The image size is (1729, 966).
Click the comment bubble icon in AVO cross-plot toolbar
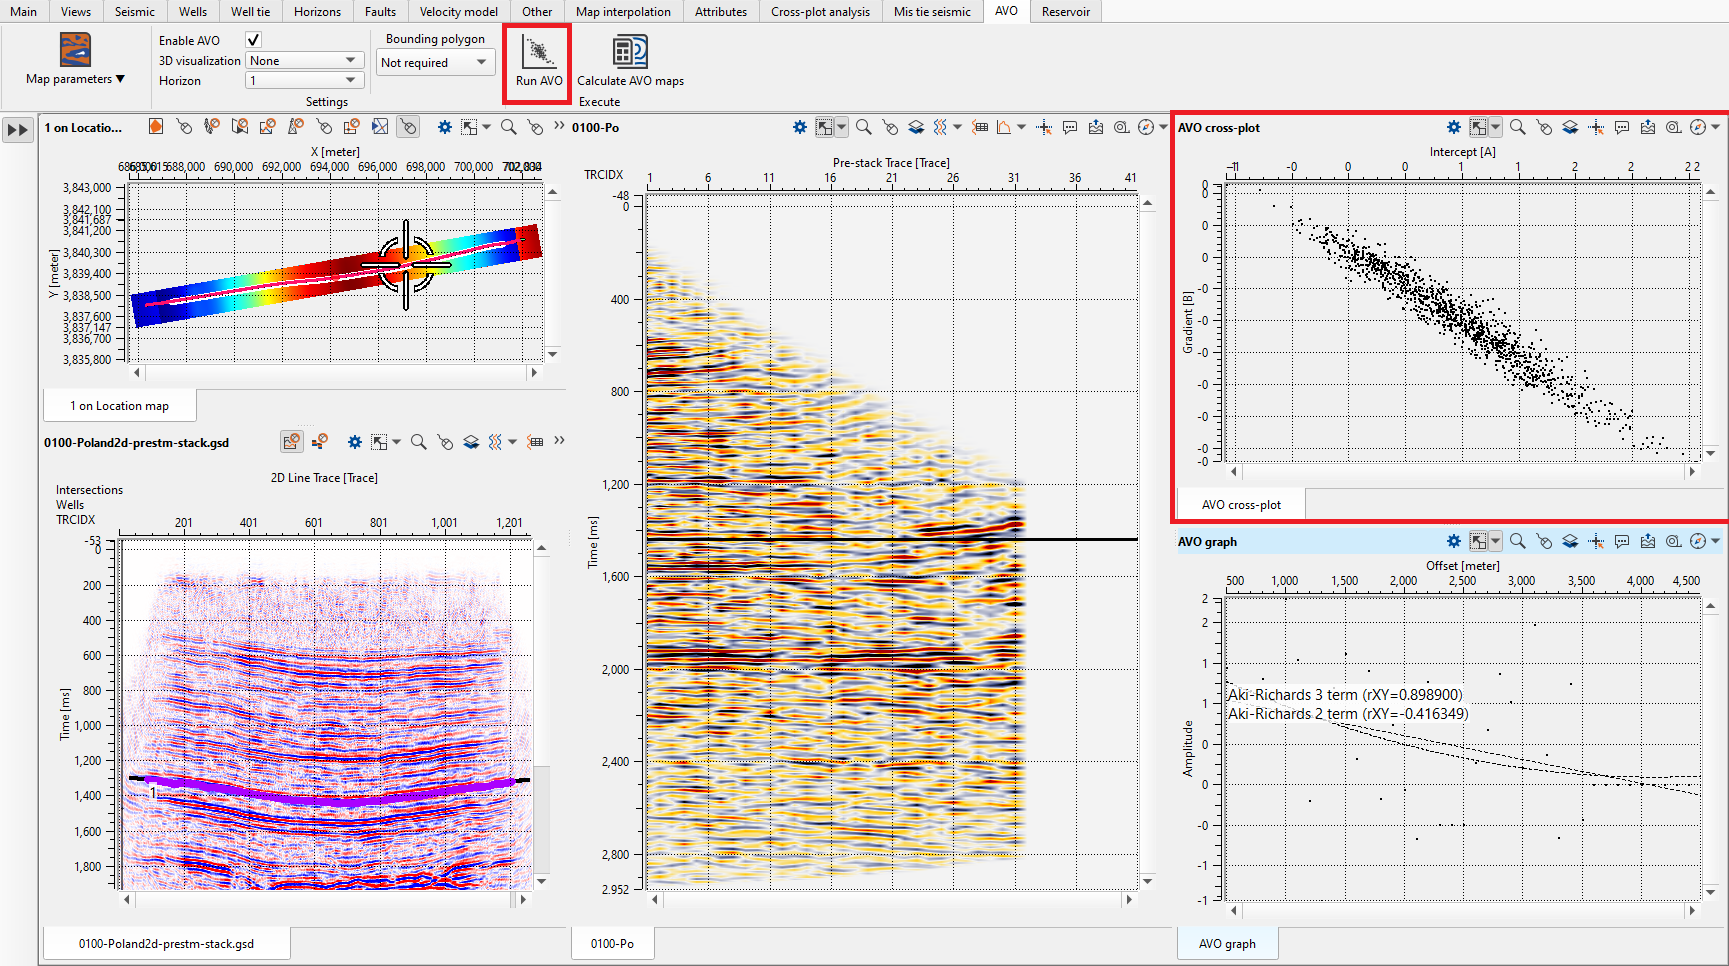[1622, 127]
